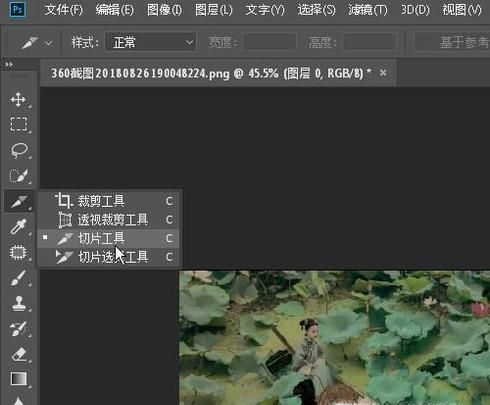Select the Quick Selection tool
Screen dimensions: 490x405
click(18, 176)
